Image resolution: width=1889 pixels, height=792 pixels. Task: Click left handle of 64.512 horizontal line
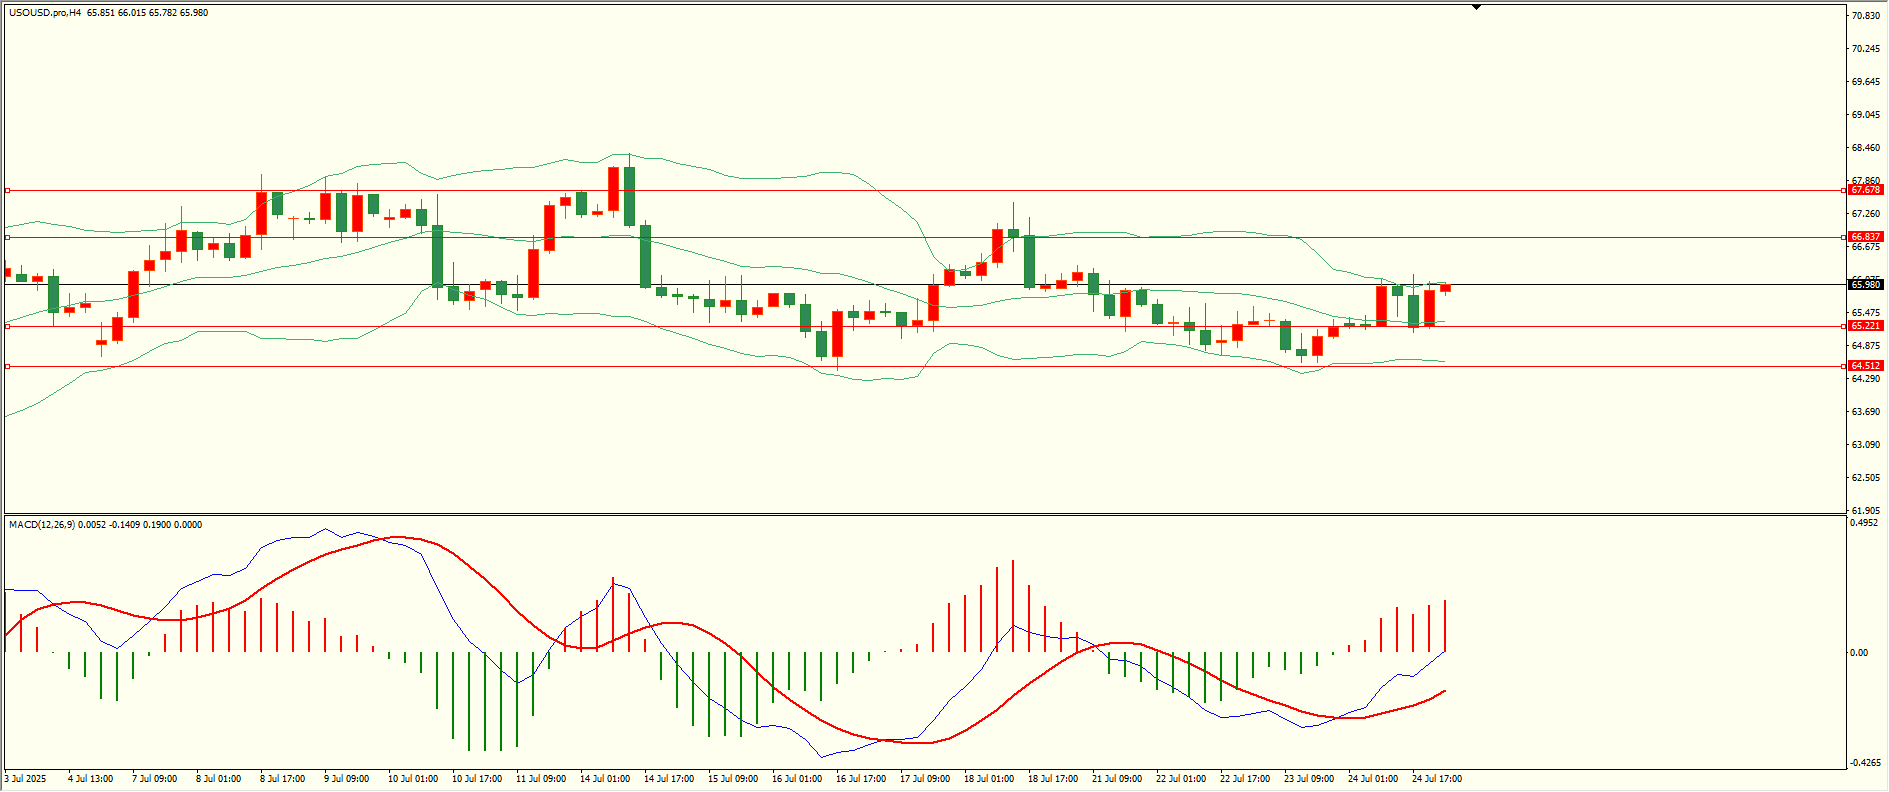[x=8, y=366]
